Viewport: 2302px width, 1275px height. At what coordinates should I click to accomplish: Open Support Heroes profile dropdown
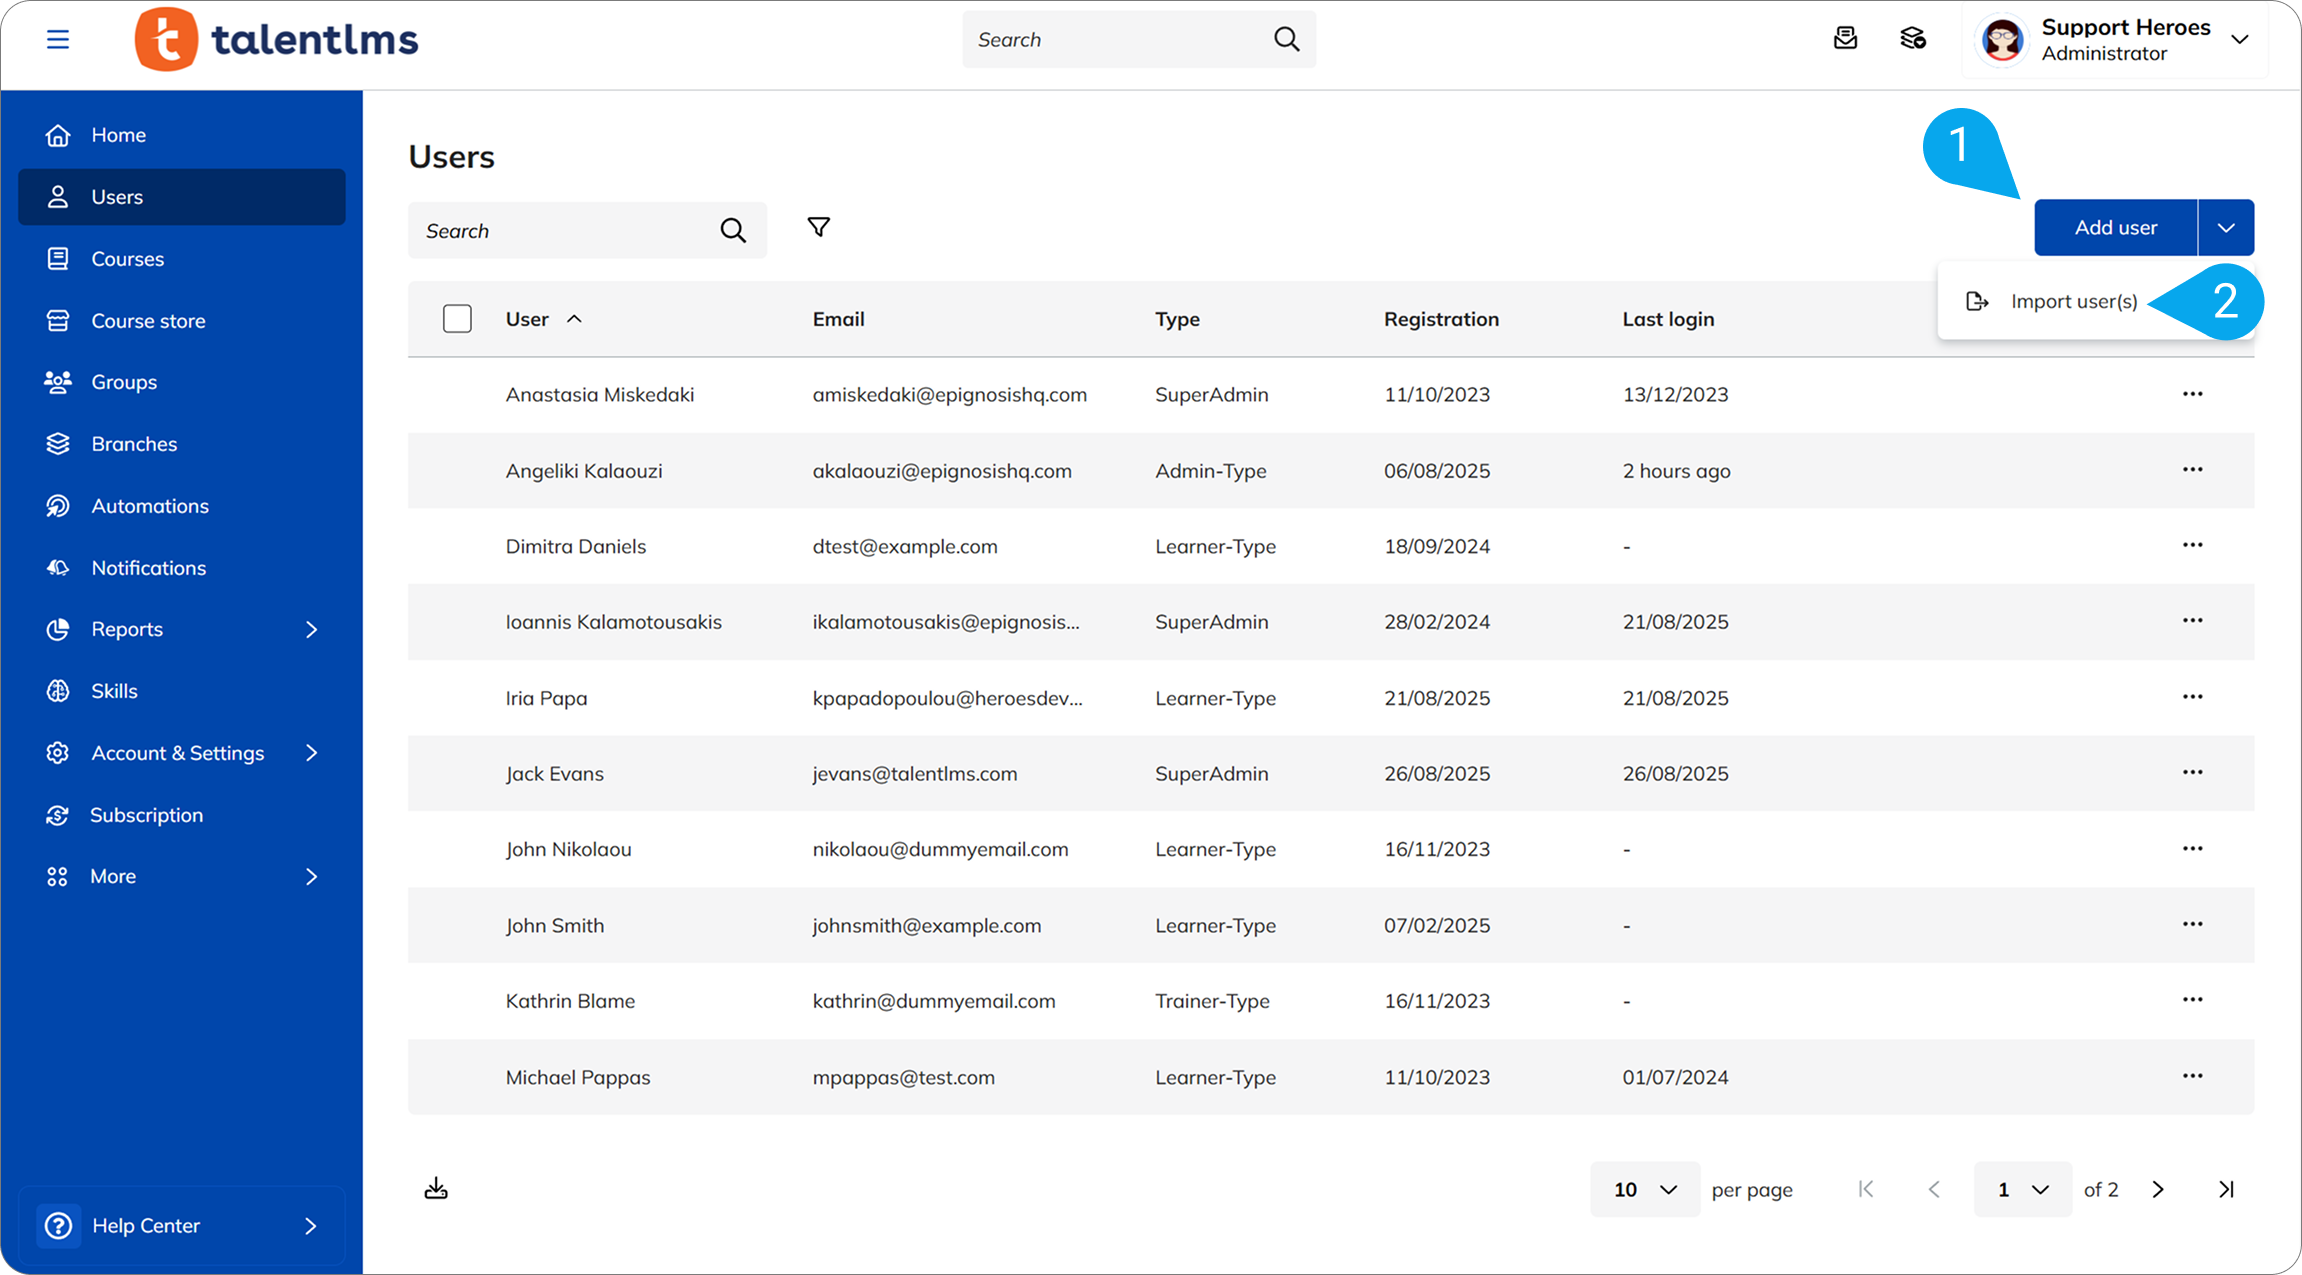[2240, 40]
